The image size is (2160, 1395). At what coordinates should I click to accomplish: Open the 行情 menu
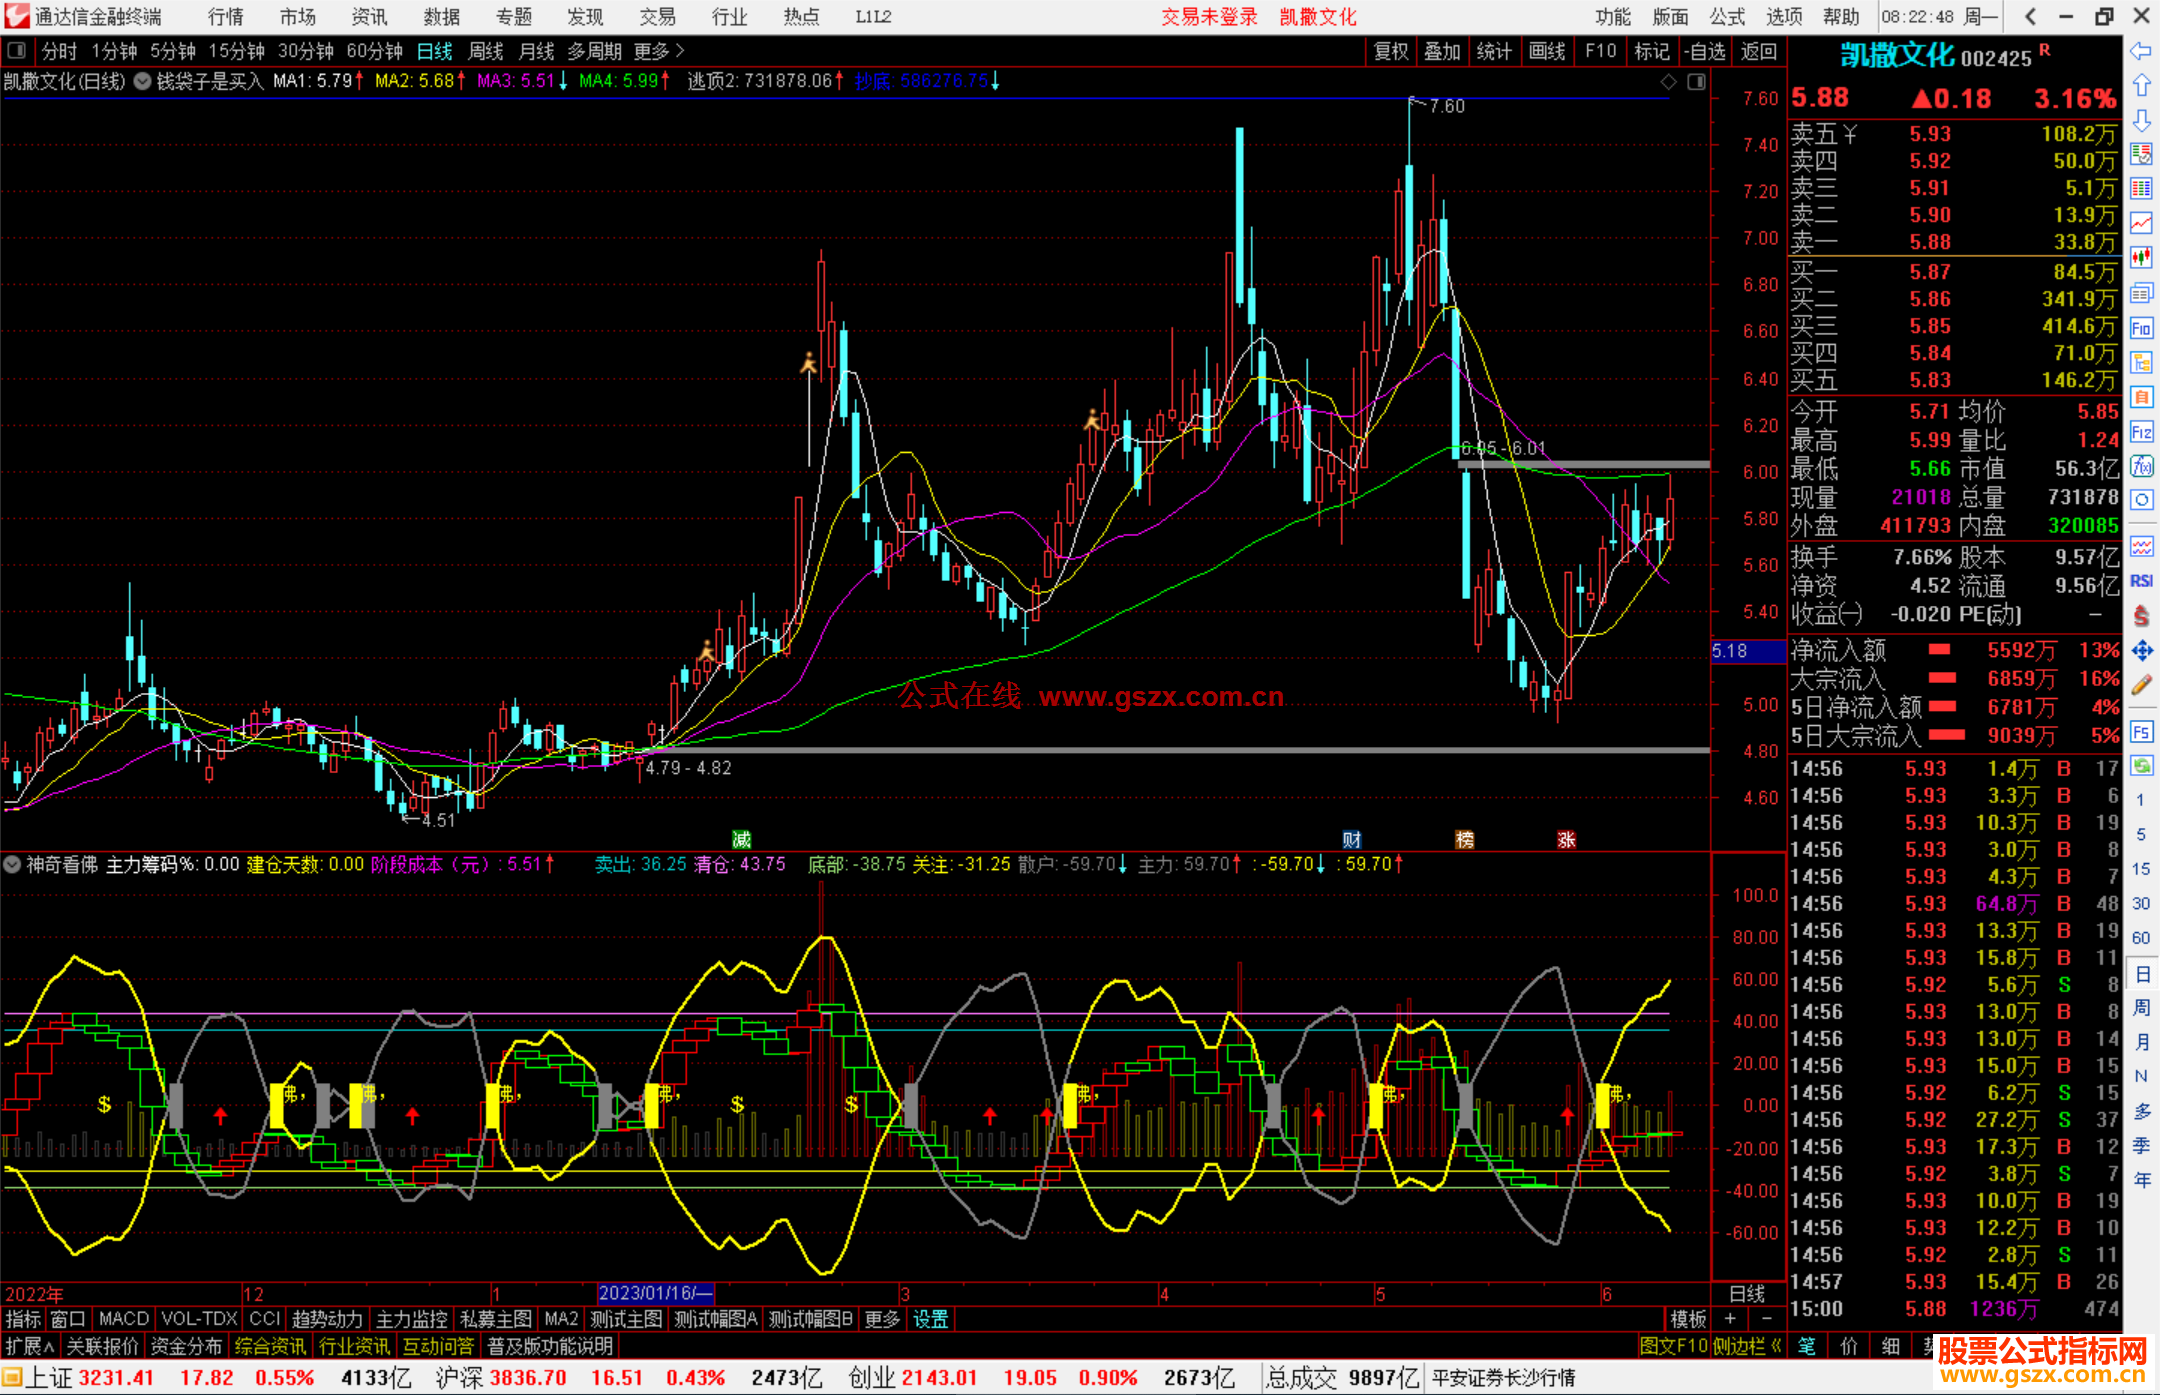(226, 17)
